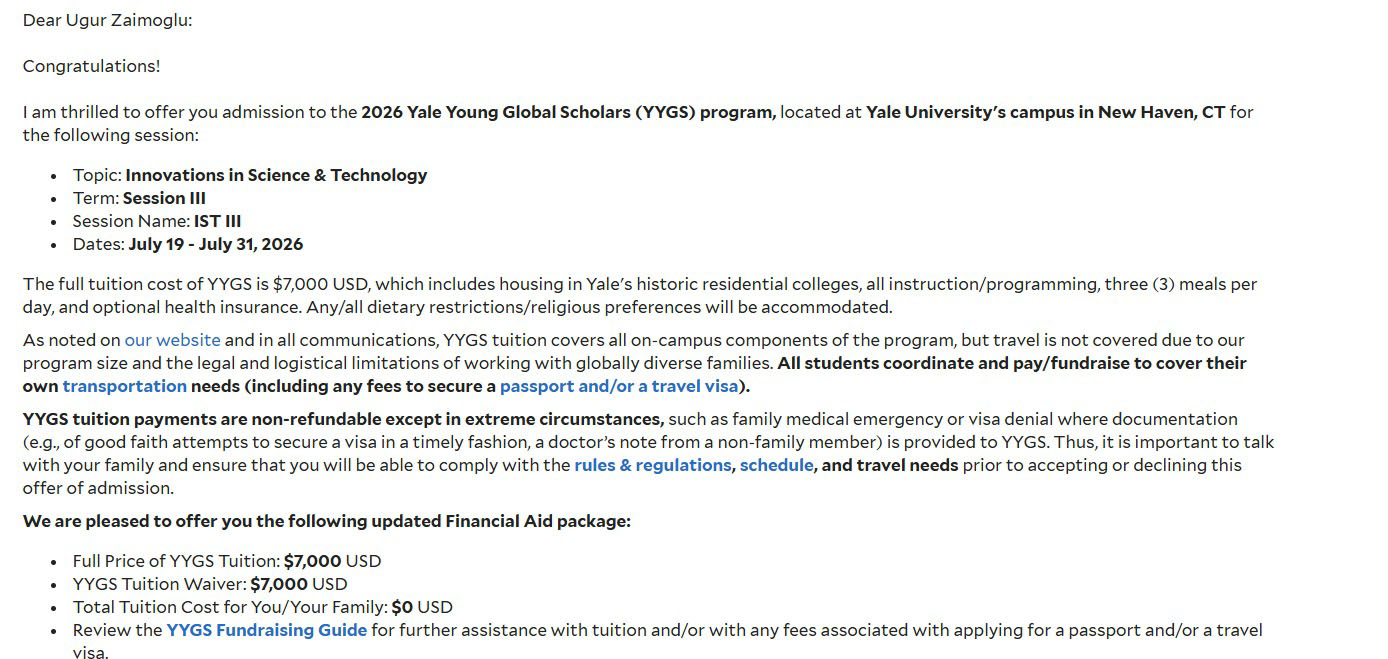Click the "YYGS Tuition Waiver" bullet
Screen dimensions: 1388x659
(x=210, y=584)
